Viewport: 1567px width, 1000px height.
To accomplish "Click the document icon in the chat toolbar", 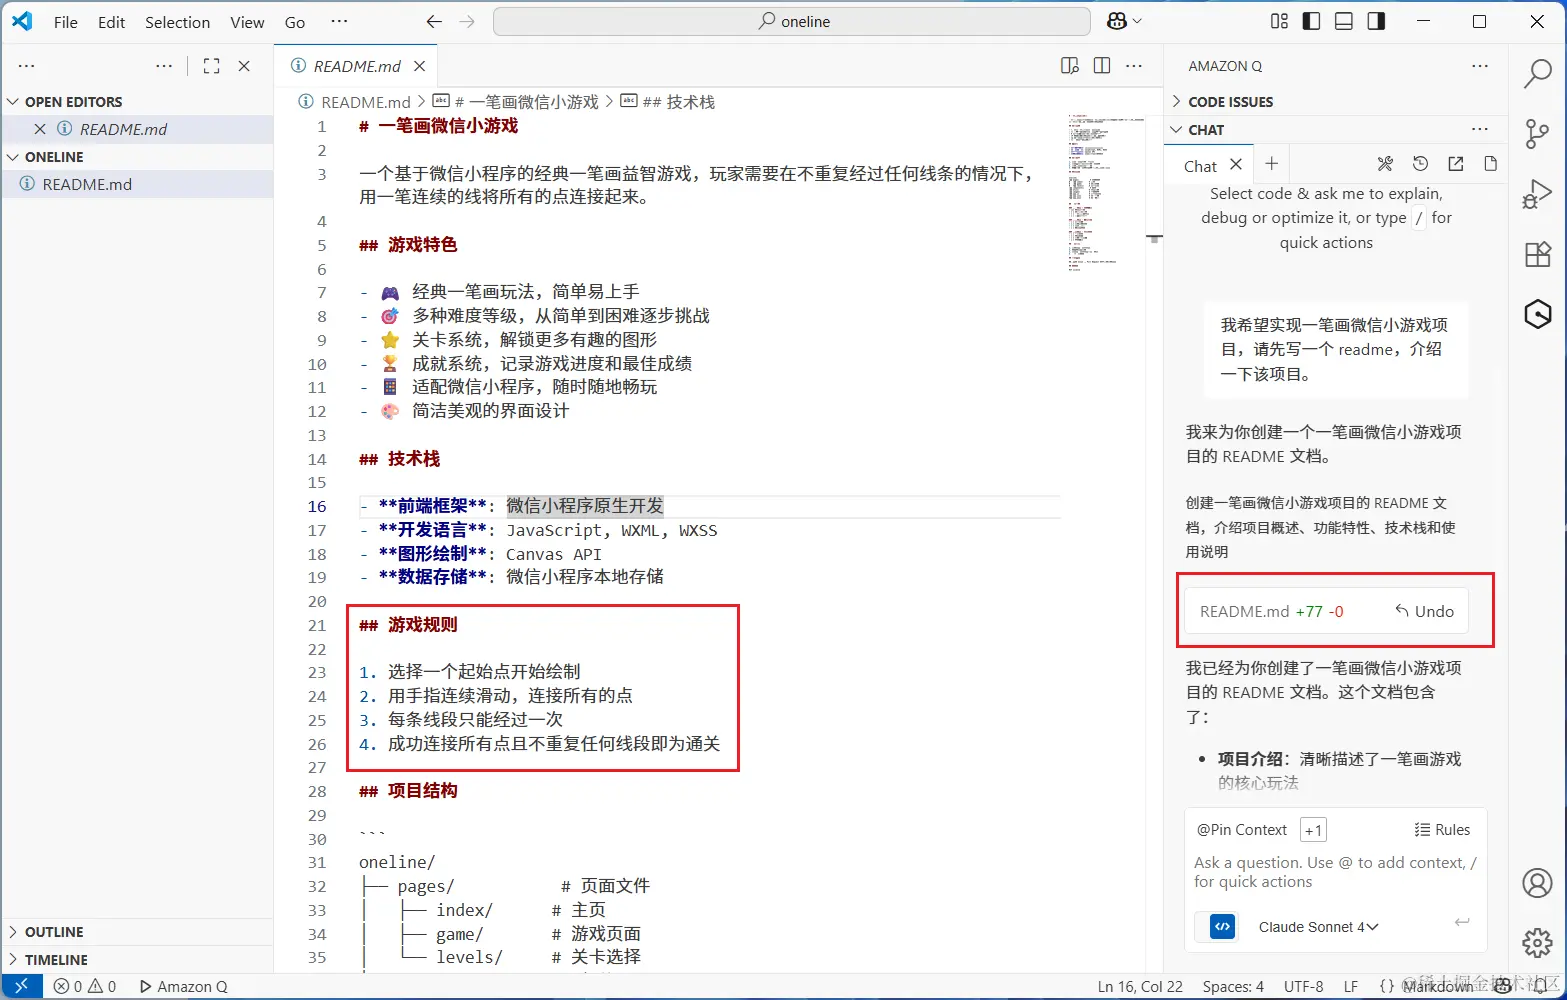I will [x=1490, y=164].
